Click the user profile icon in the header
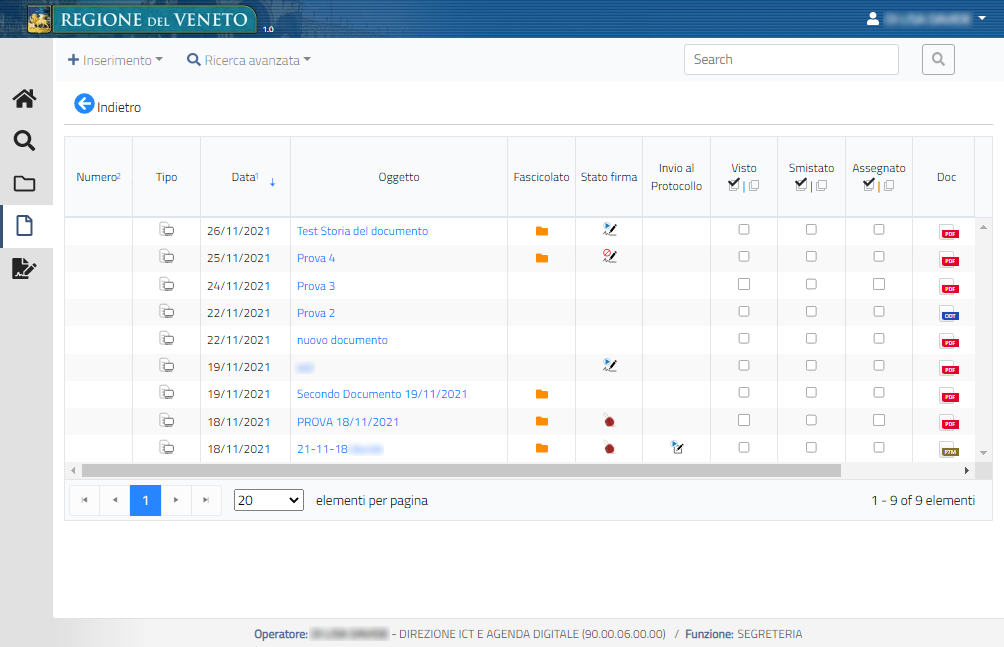Viewport: 1004px width, 647px height. 873,19
